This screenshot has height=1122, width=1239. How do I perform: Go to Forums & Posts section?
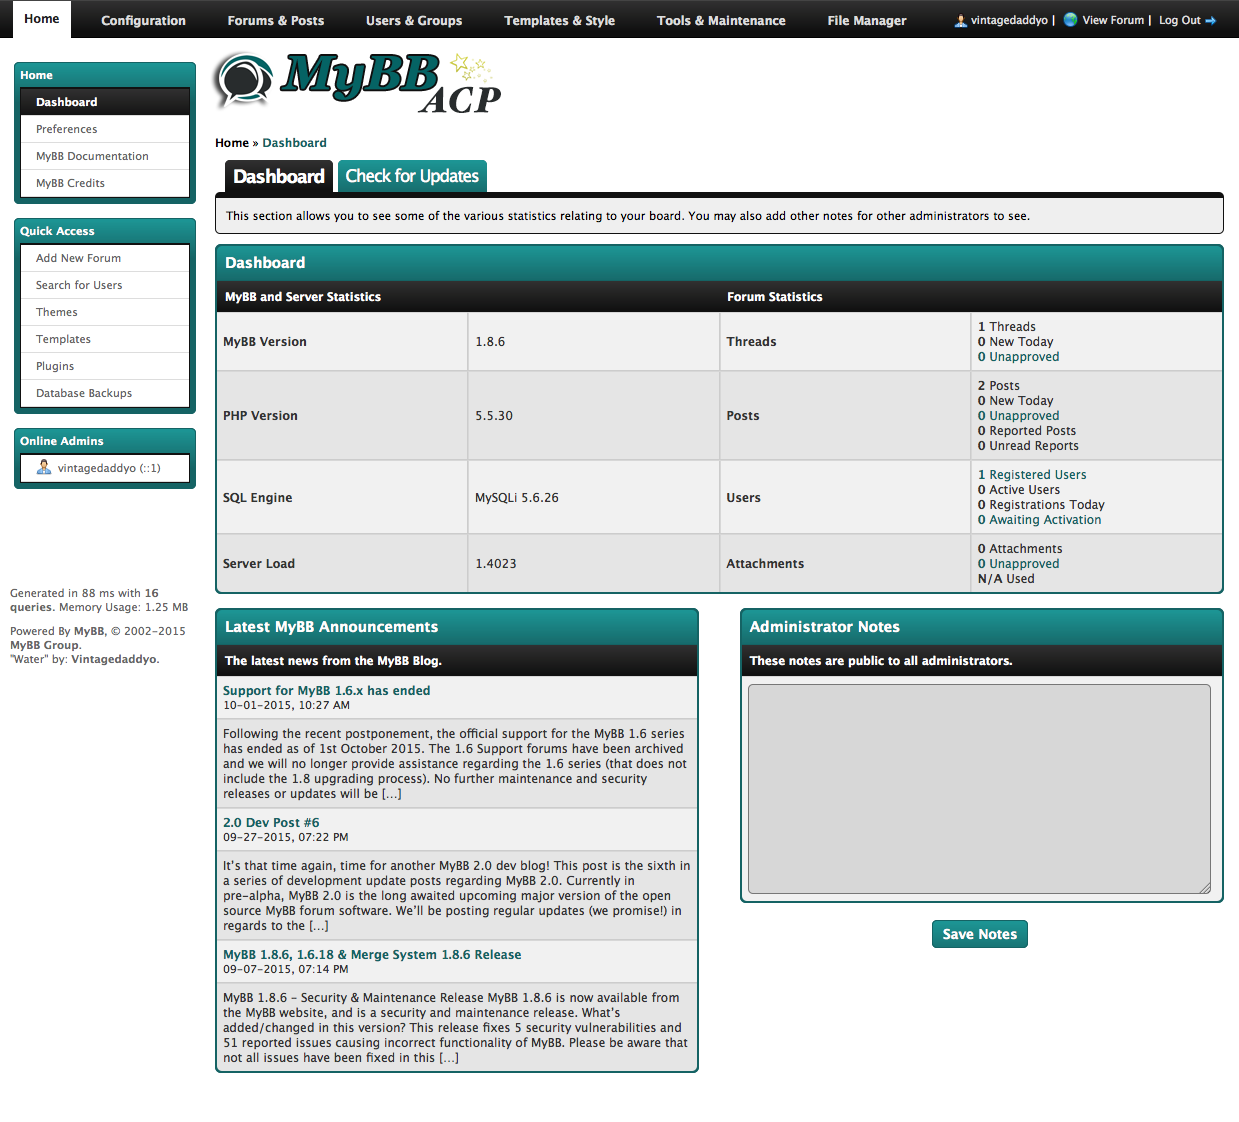(276, 20)
